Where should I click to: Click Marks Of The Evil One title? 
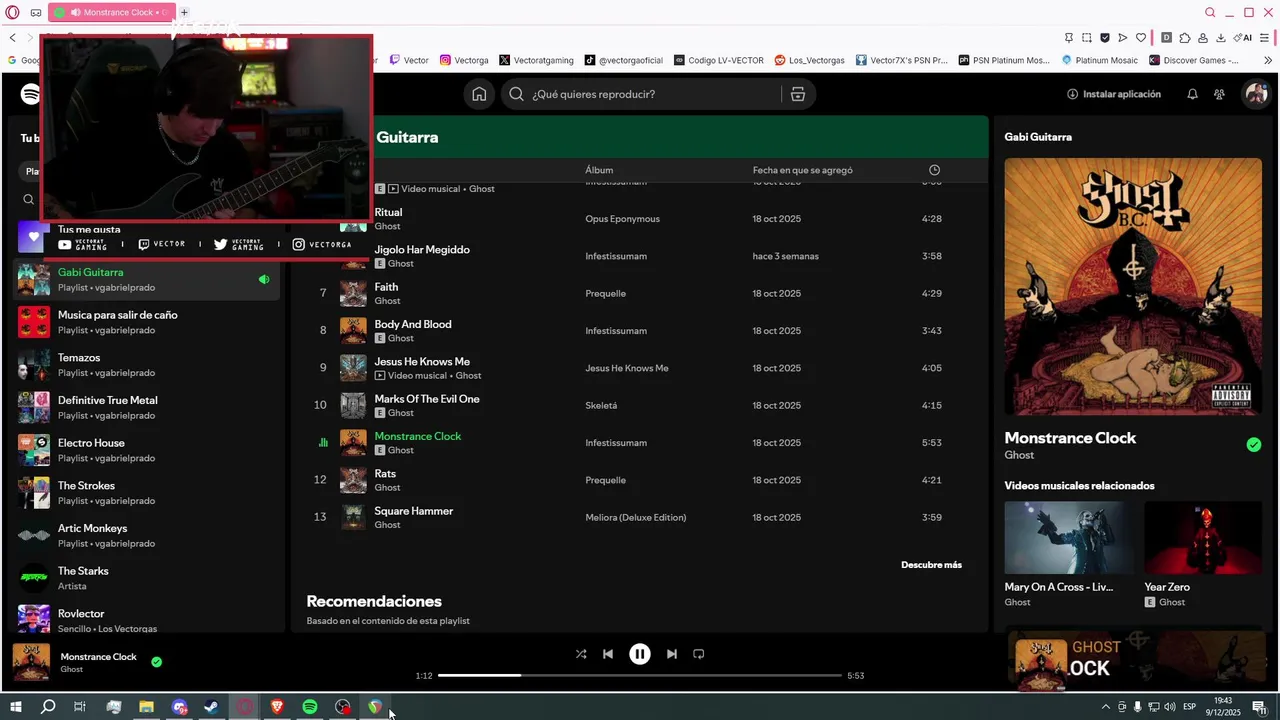tap(427, 399)
